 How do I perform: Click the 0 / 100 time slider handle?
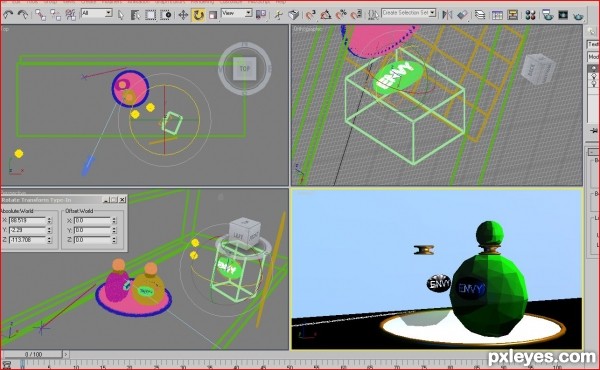32,354
